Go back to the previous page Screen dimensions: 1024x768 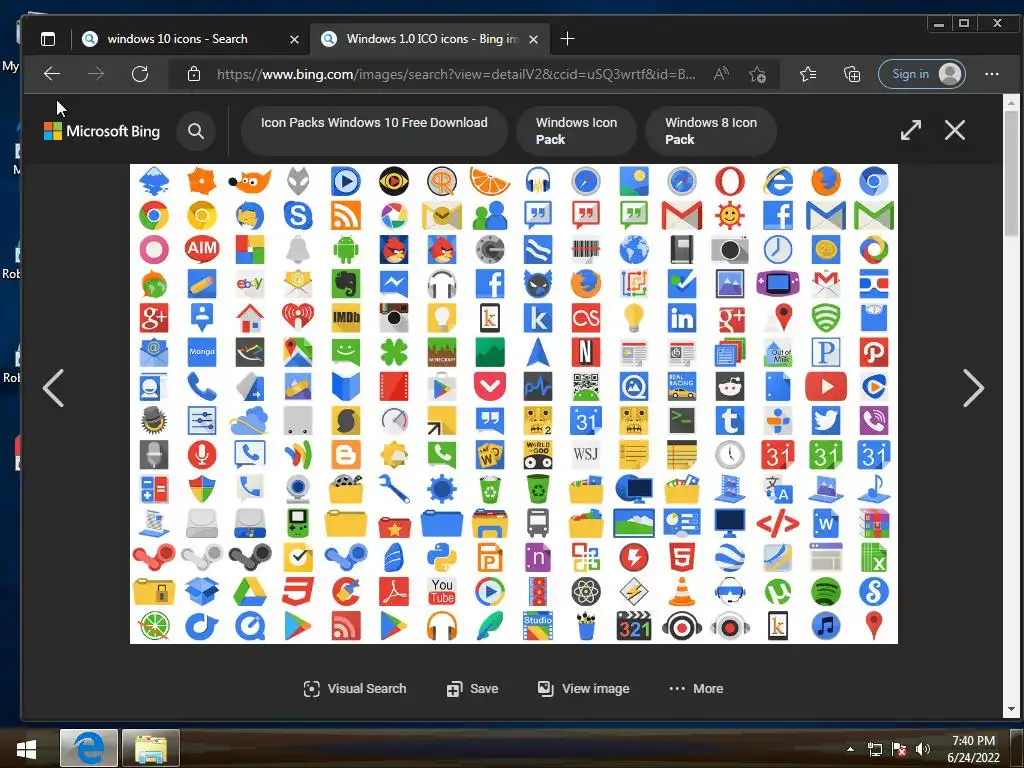52,74
